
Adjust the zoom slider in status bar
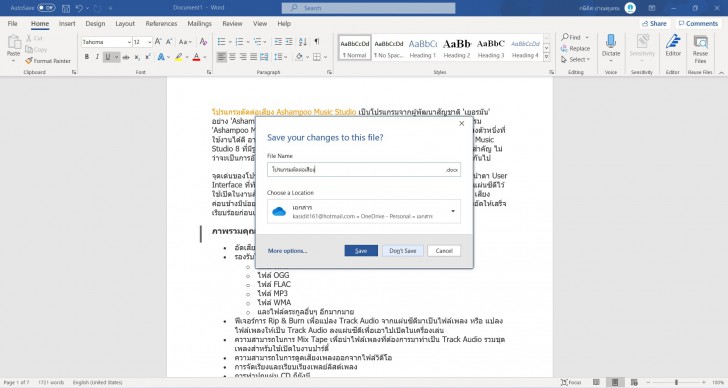[676, 382]
